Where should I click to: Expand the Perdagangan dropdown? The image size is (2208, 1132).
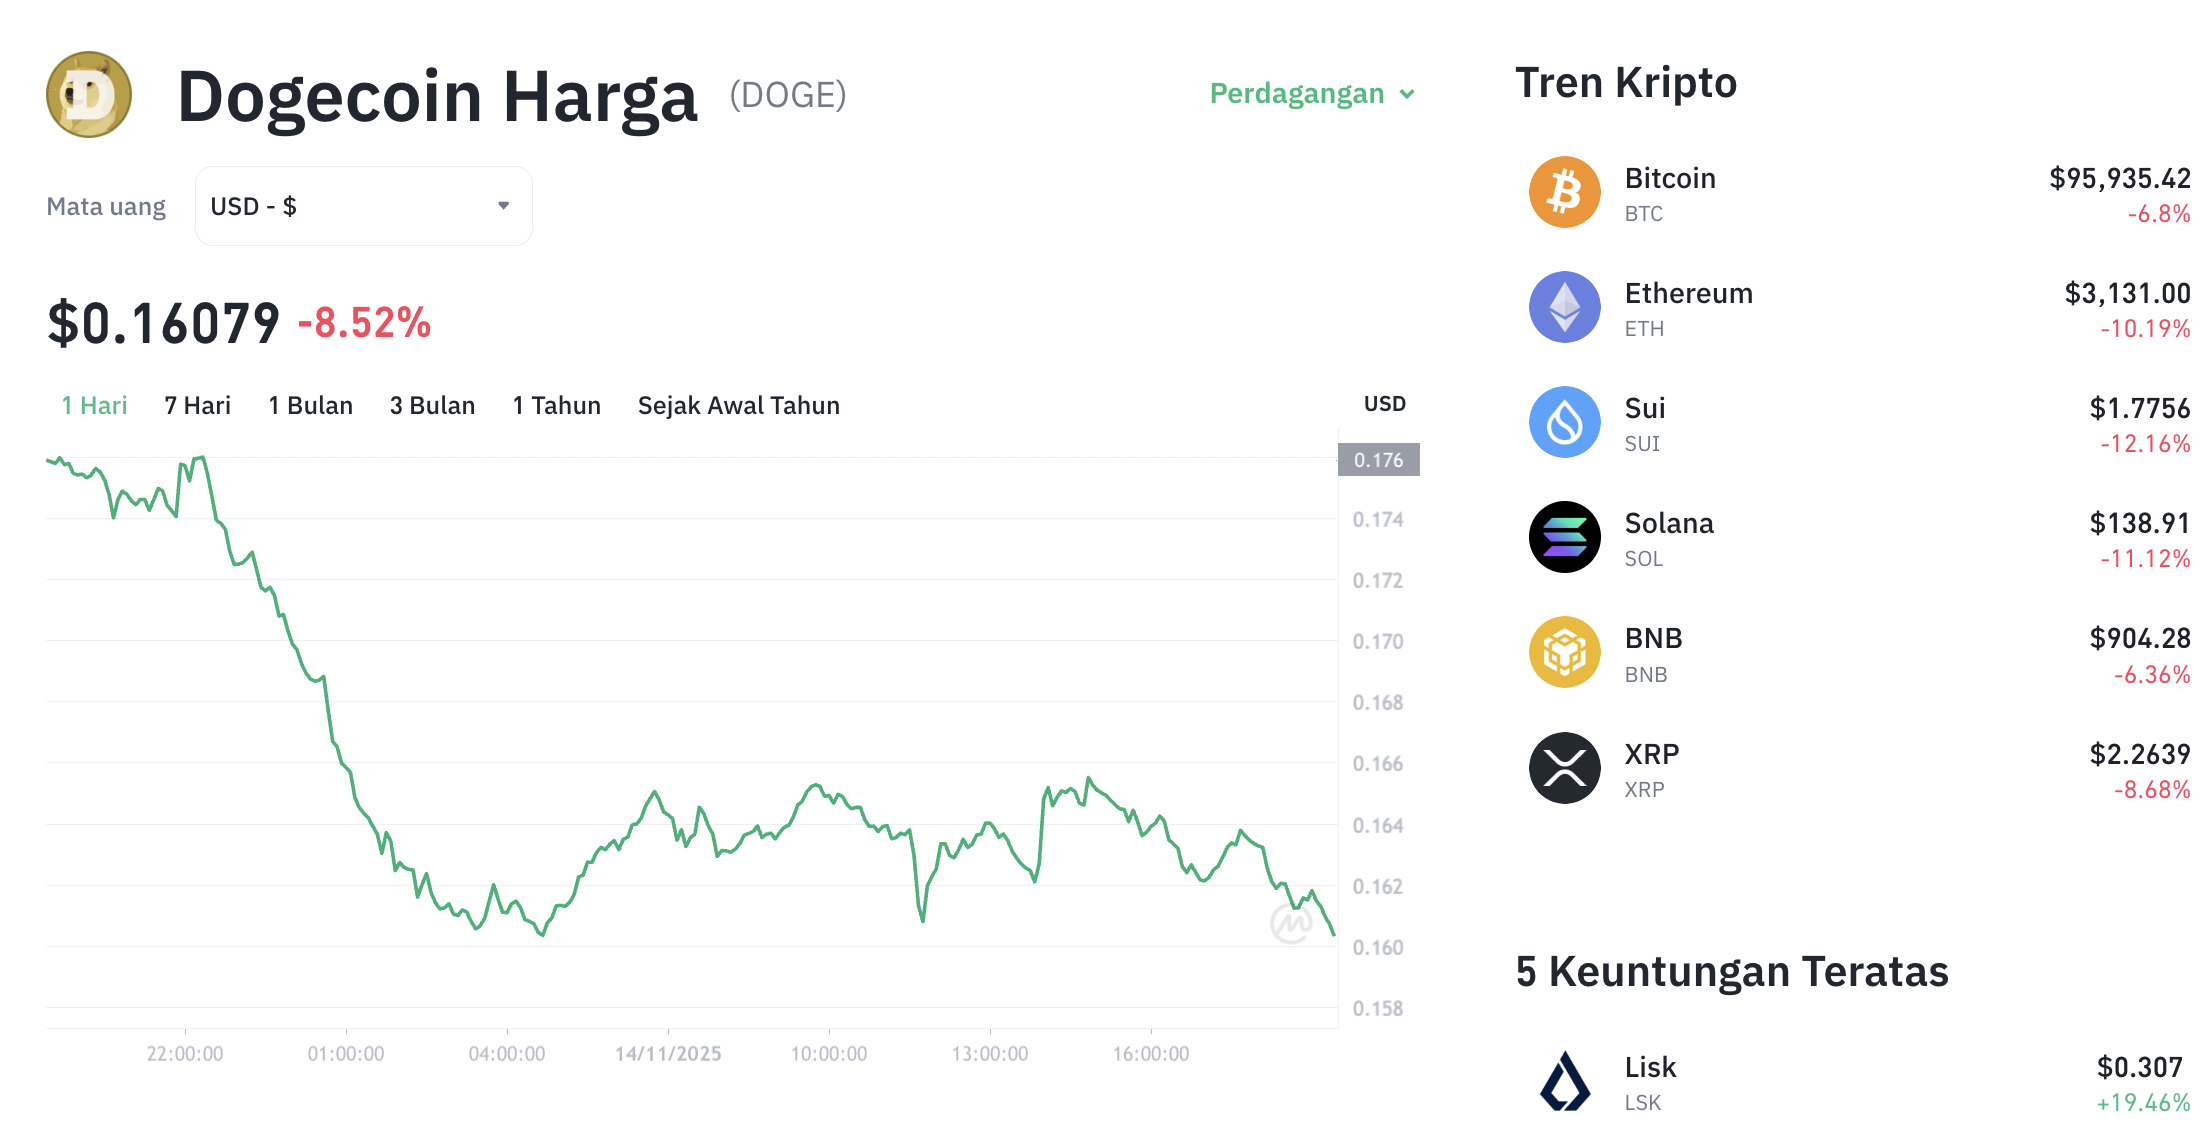[1312, 93]
